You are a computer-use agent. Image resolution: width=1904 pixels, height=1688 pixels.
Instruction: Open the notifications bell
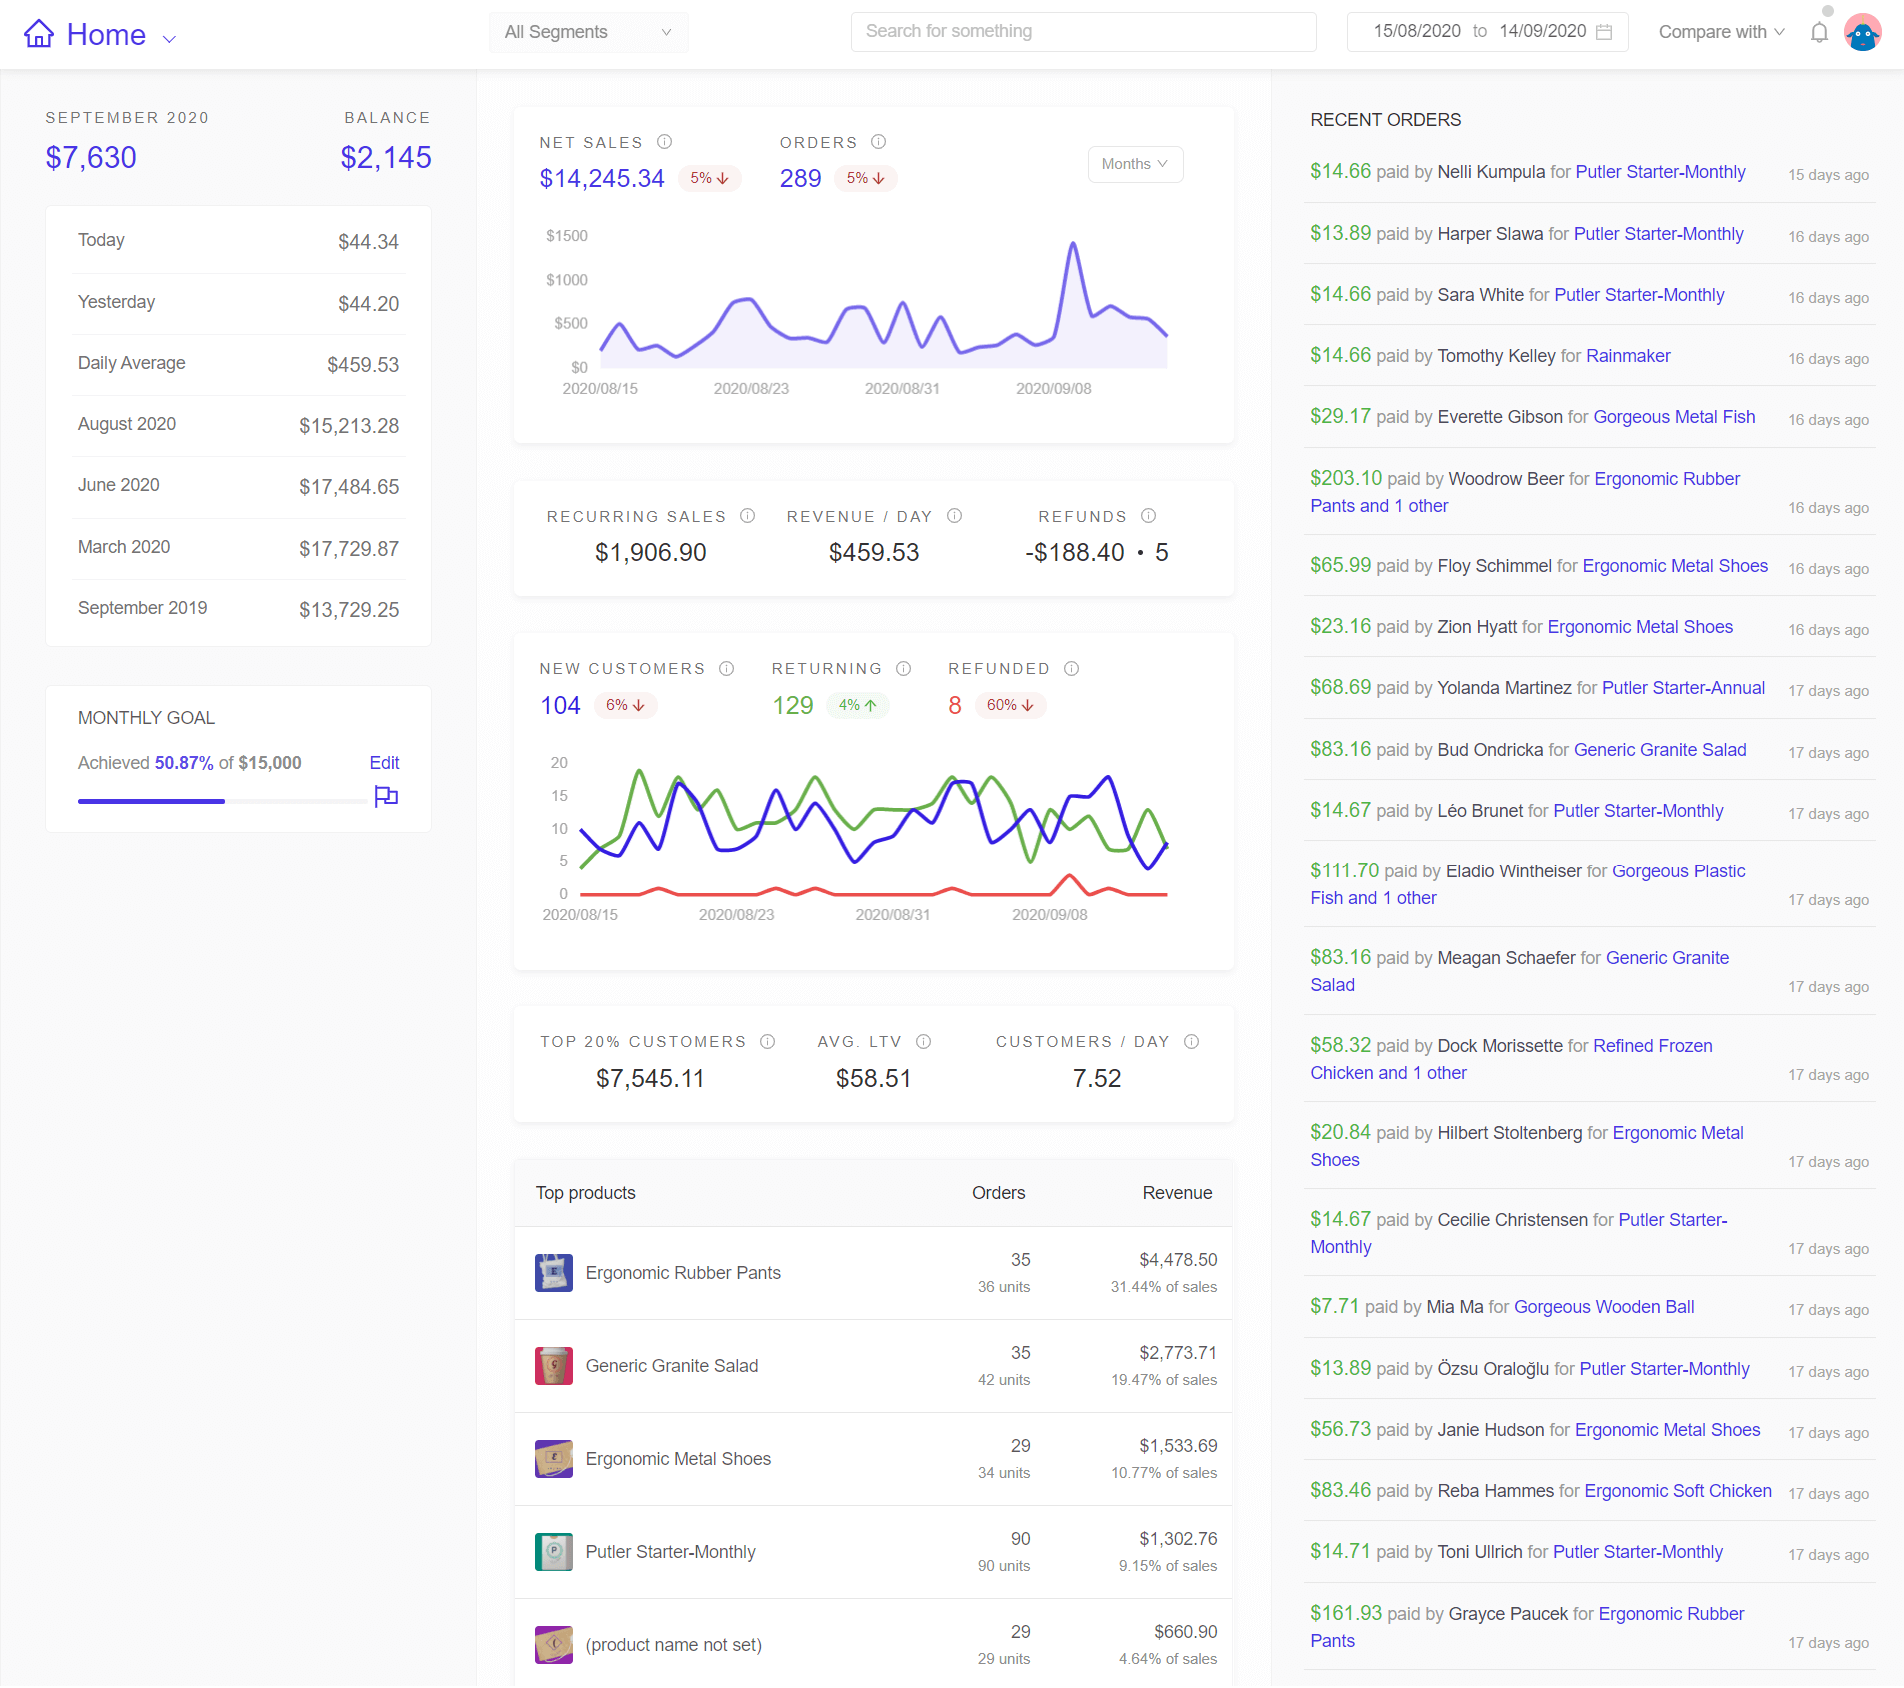[x=1819, y=33]
